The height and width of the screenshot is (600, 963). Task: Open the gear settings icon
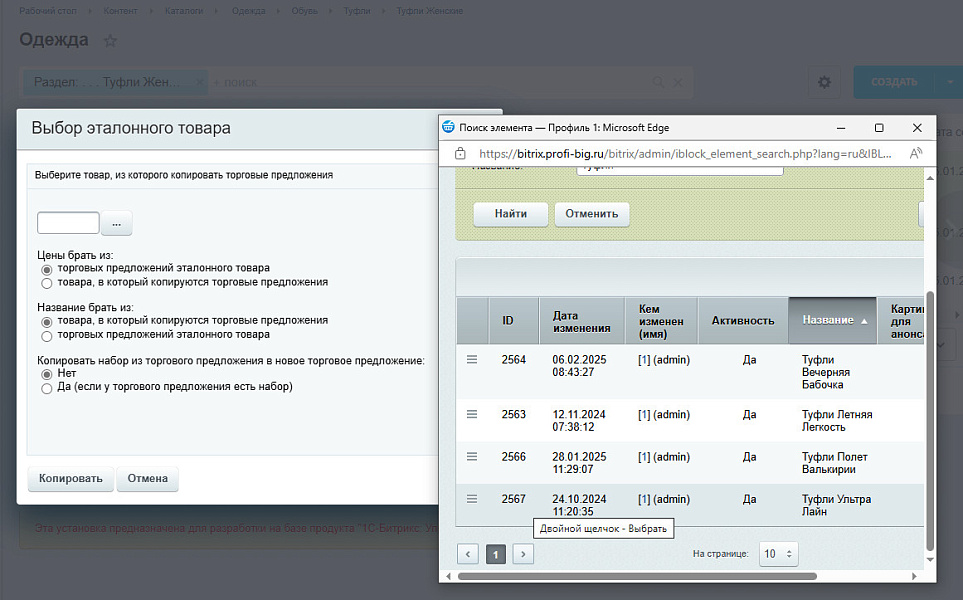click(824, 82)
